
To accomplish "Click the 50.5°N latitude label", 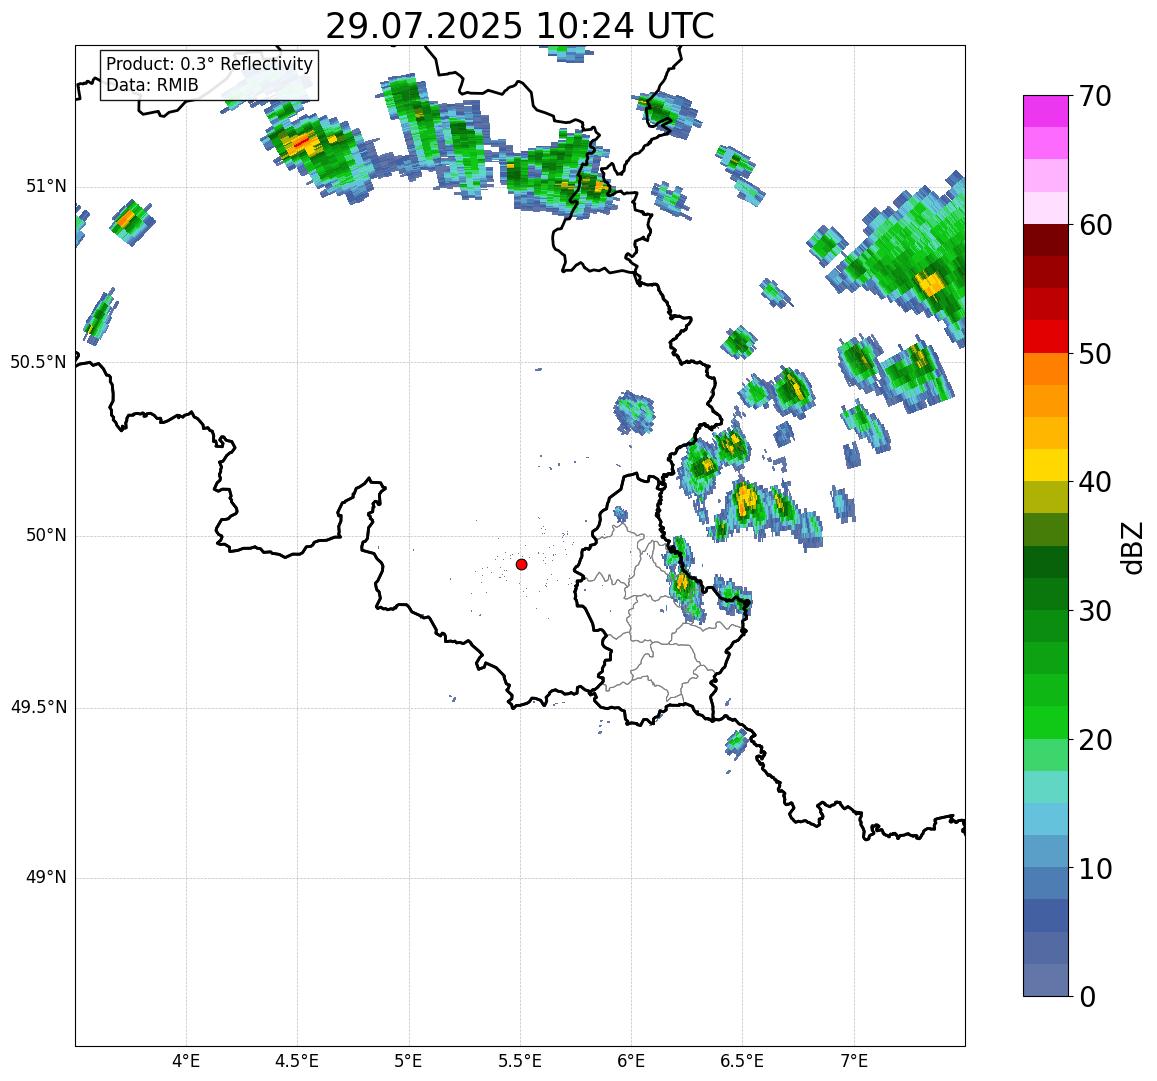I will point(38,362).
